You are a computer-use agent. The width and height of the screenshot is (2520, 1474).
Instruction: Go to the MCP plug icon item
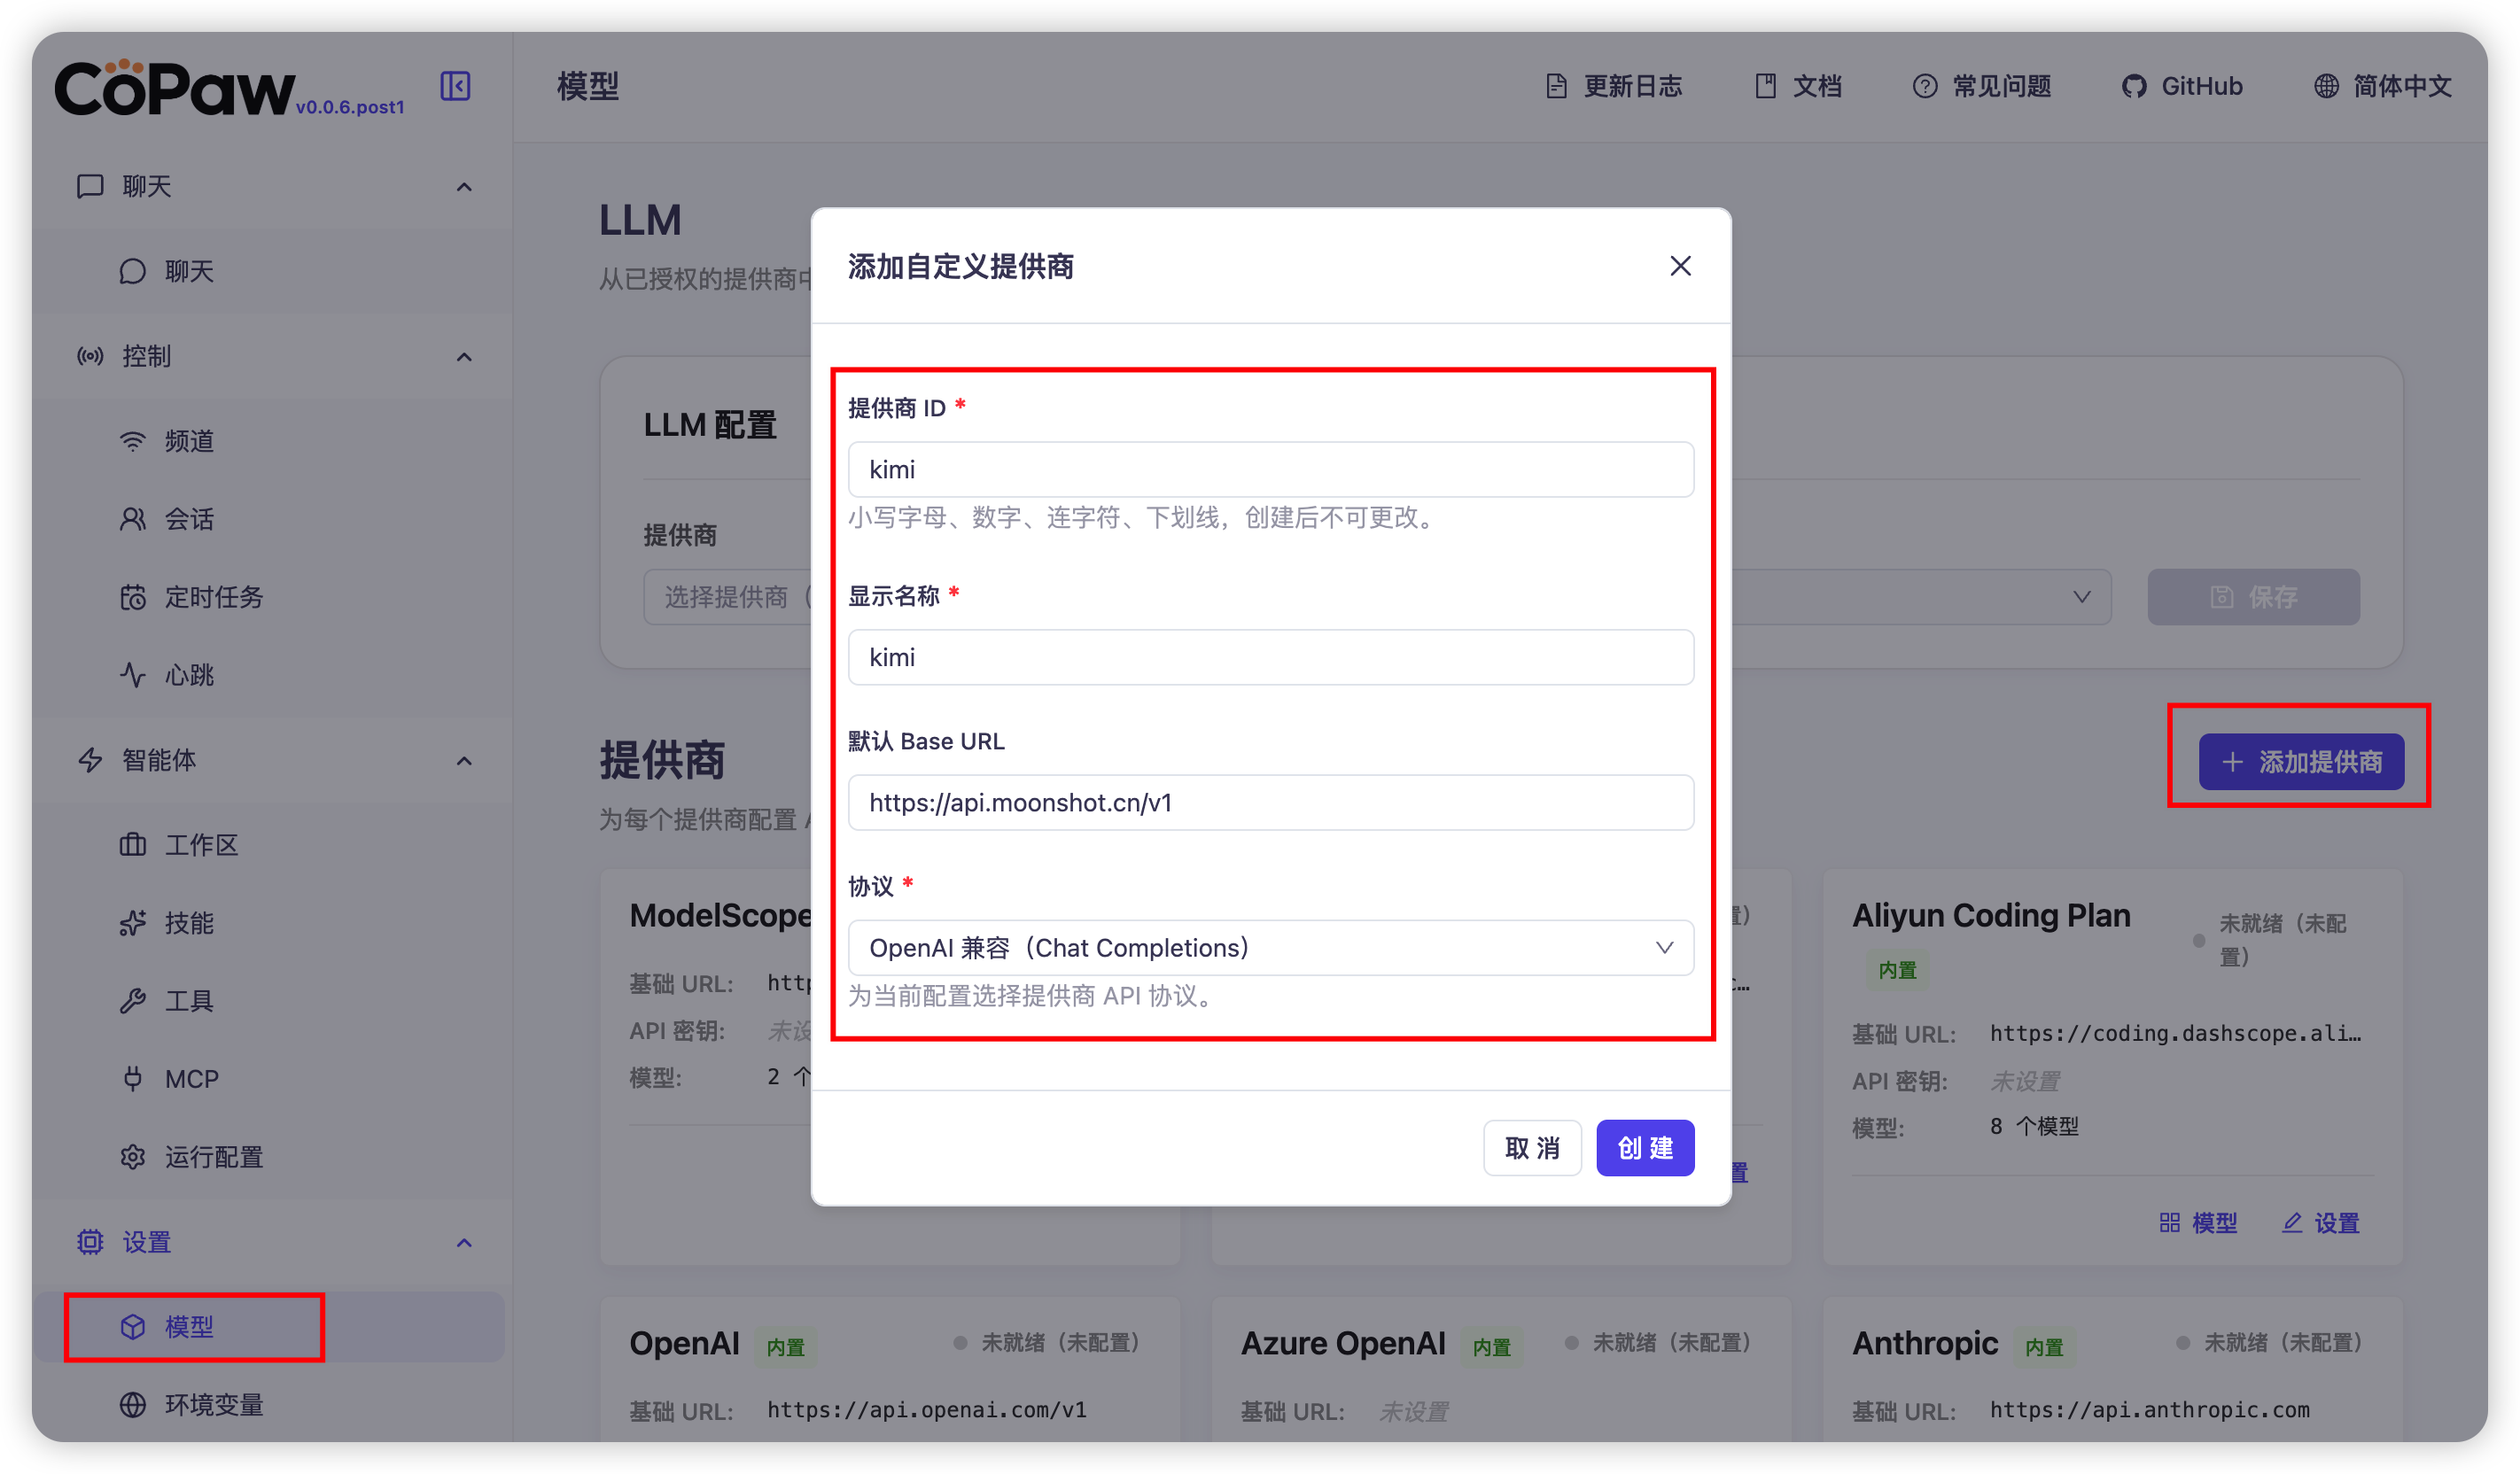(190, 1079)
